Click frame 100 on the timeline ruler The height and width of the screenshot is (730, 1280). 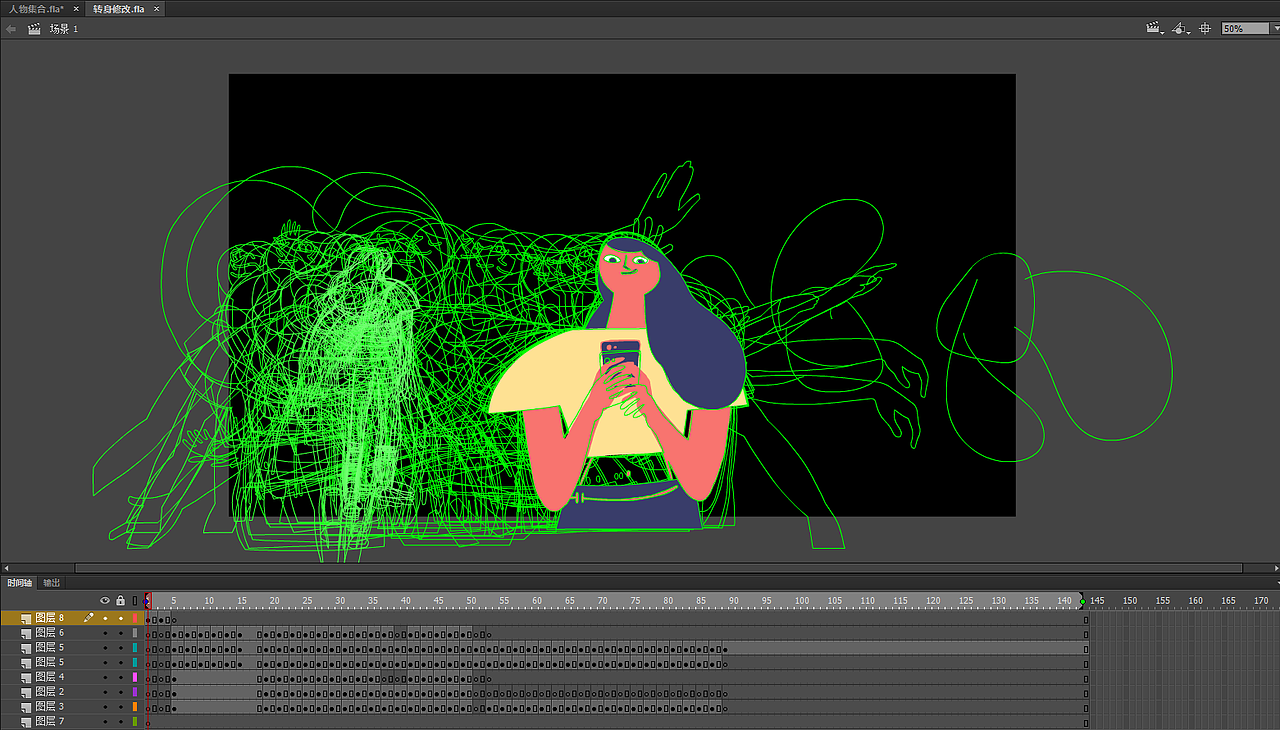[x=801, y=601]
